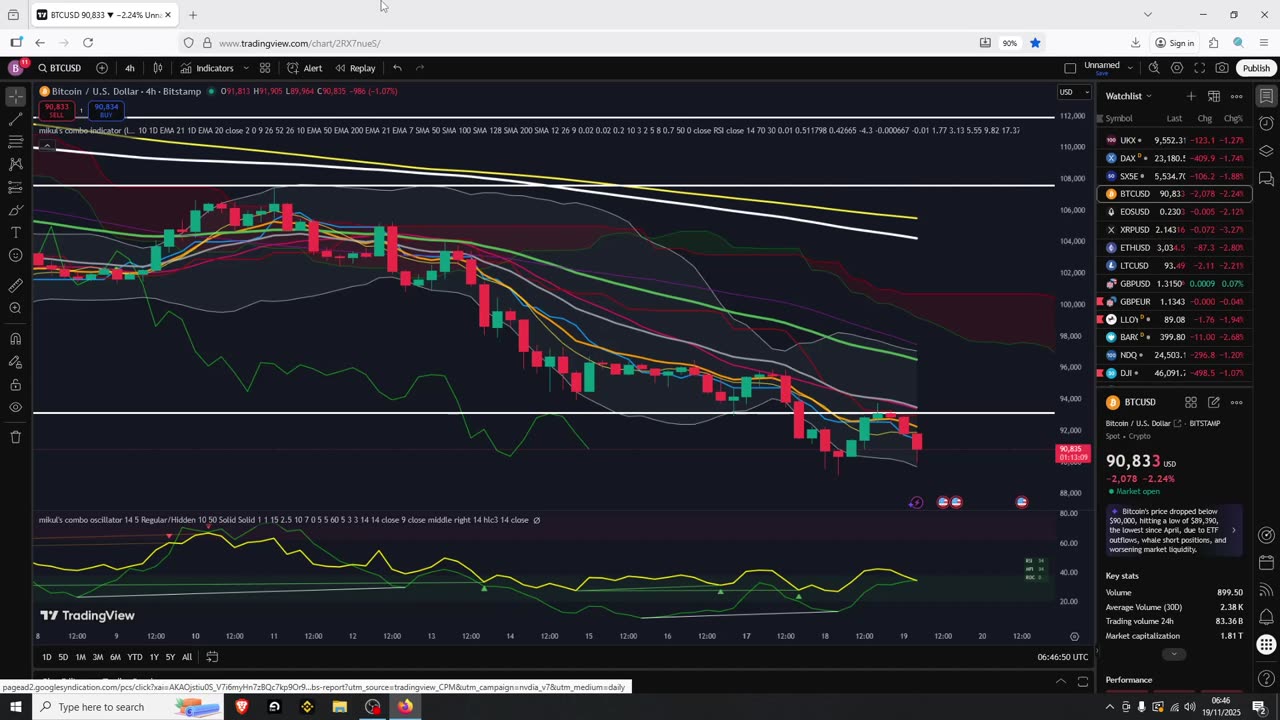
Task: Select GBPUSD in the watchlist
Action: click(x=1174, y=283)
